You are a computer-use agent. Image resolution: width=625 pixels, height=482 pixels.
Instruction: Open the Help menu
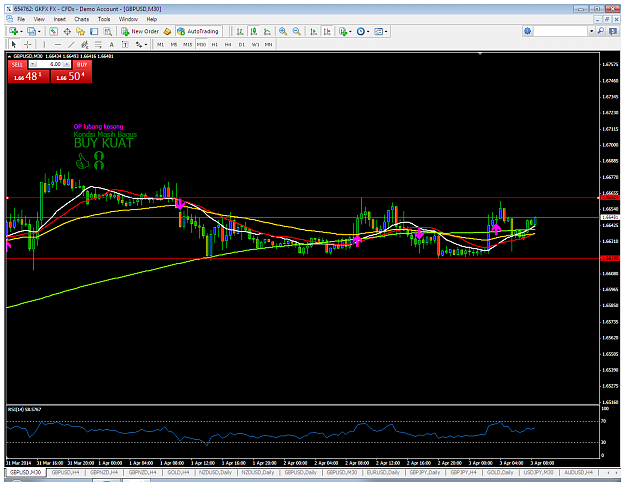(151, 19)
